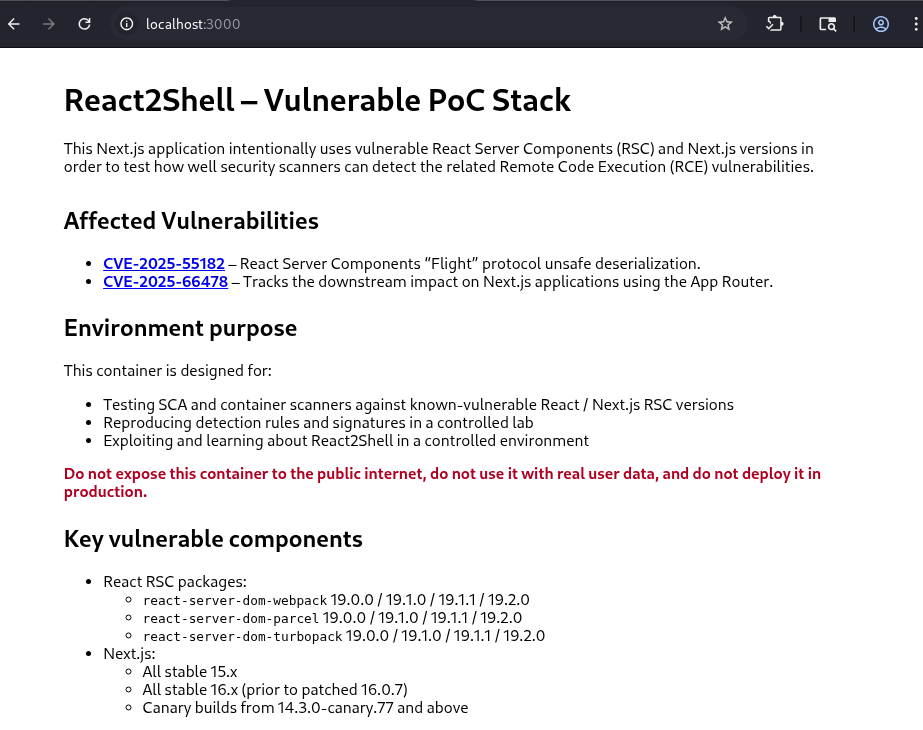Viewport: 923px width, 730px height.
Task: Follow the CVE-2025-66478 link
Action: pyautogui.click(x=165, y=282)
